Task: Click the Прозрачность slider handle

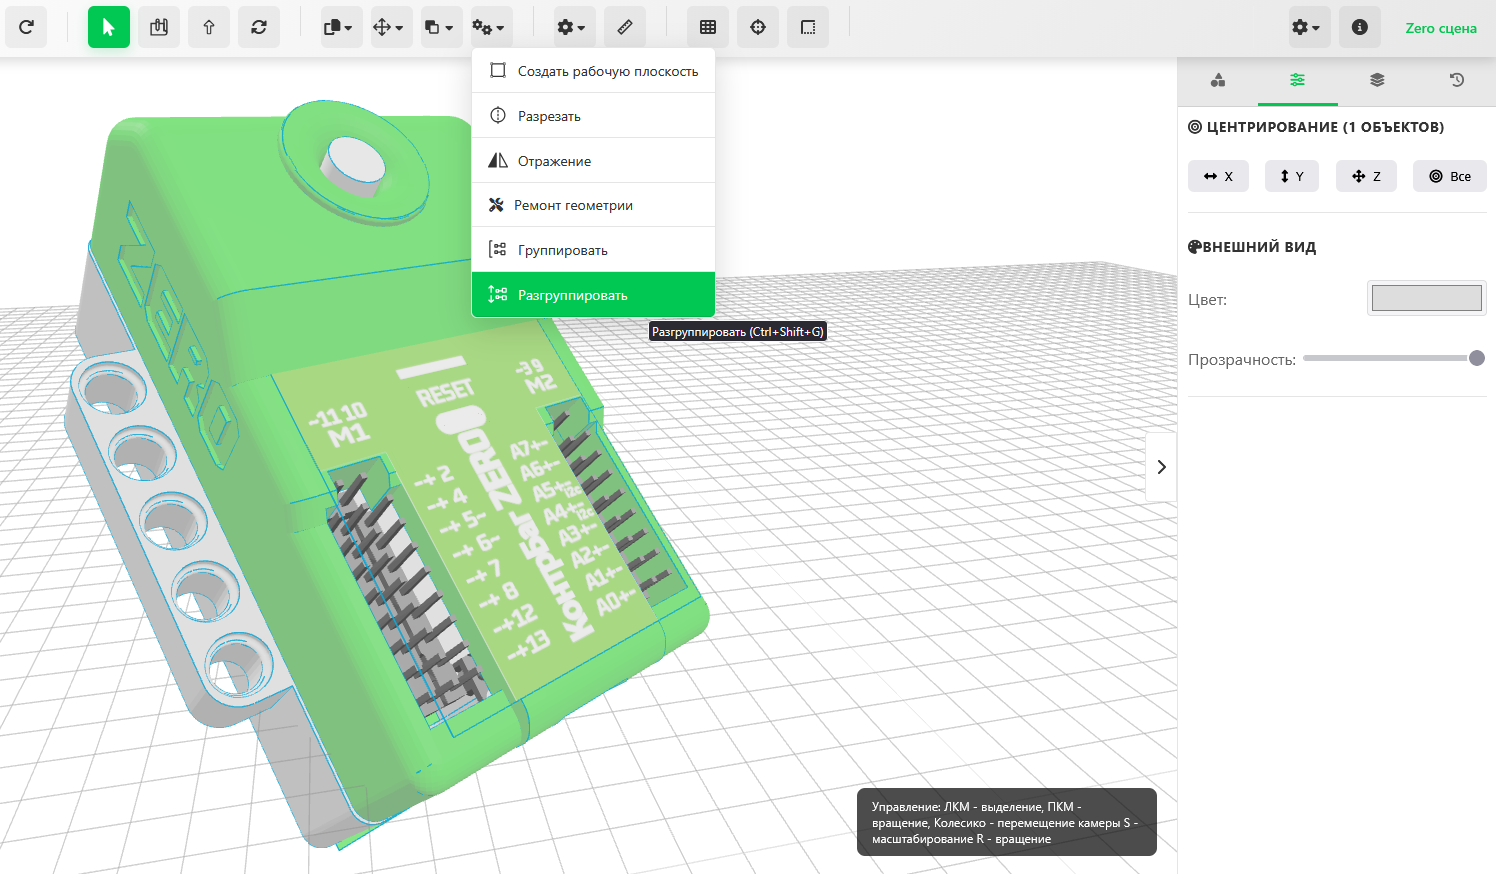Action: click(x=1476, y=358)
